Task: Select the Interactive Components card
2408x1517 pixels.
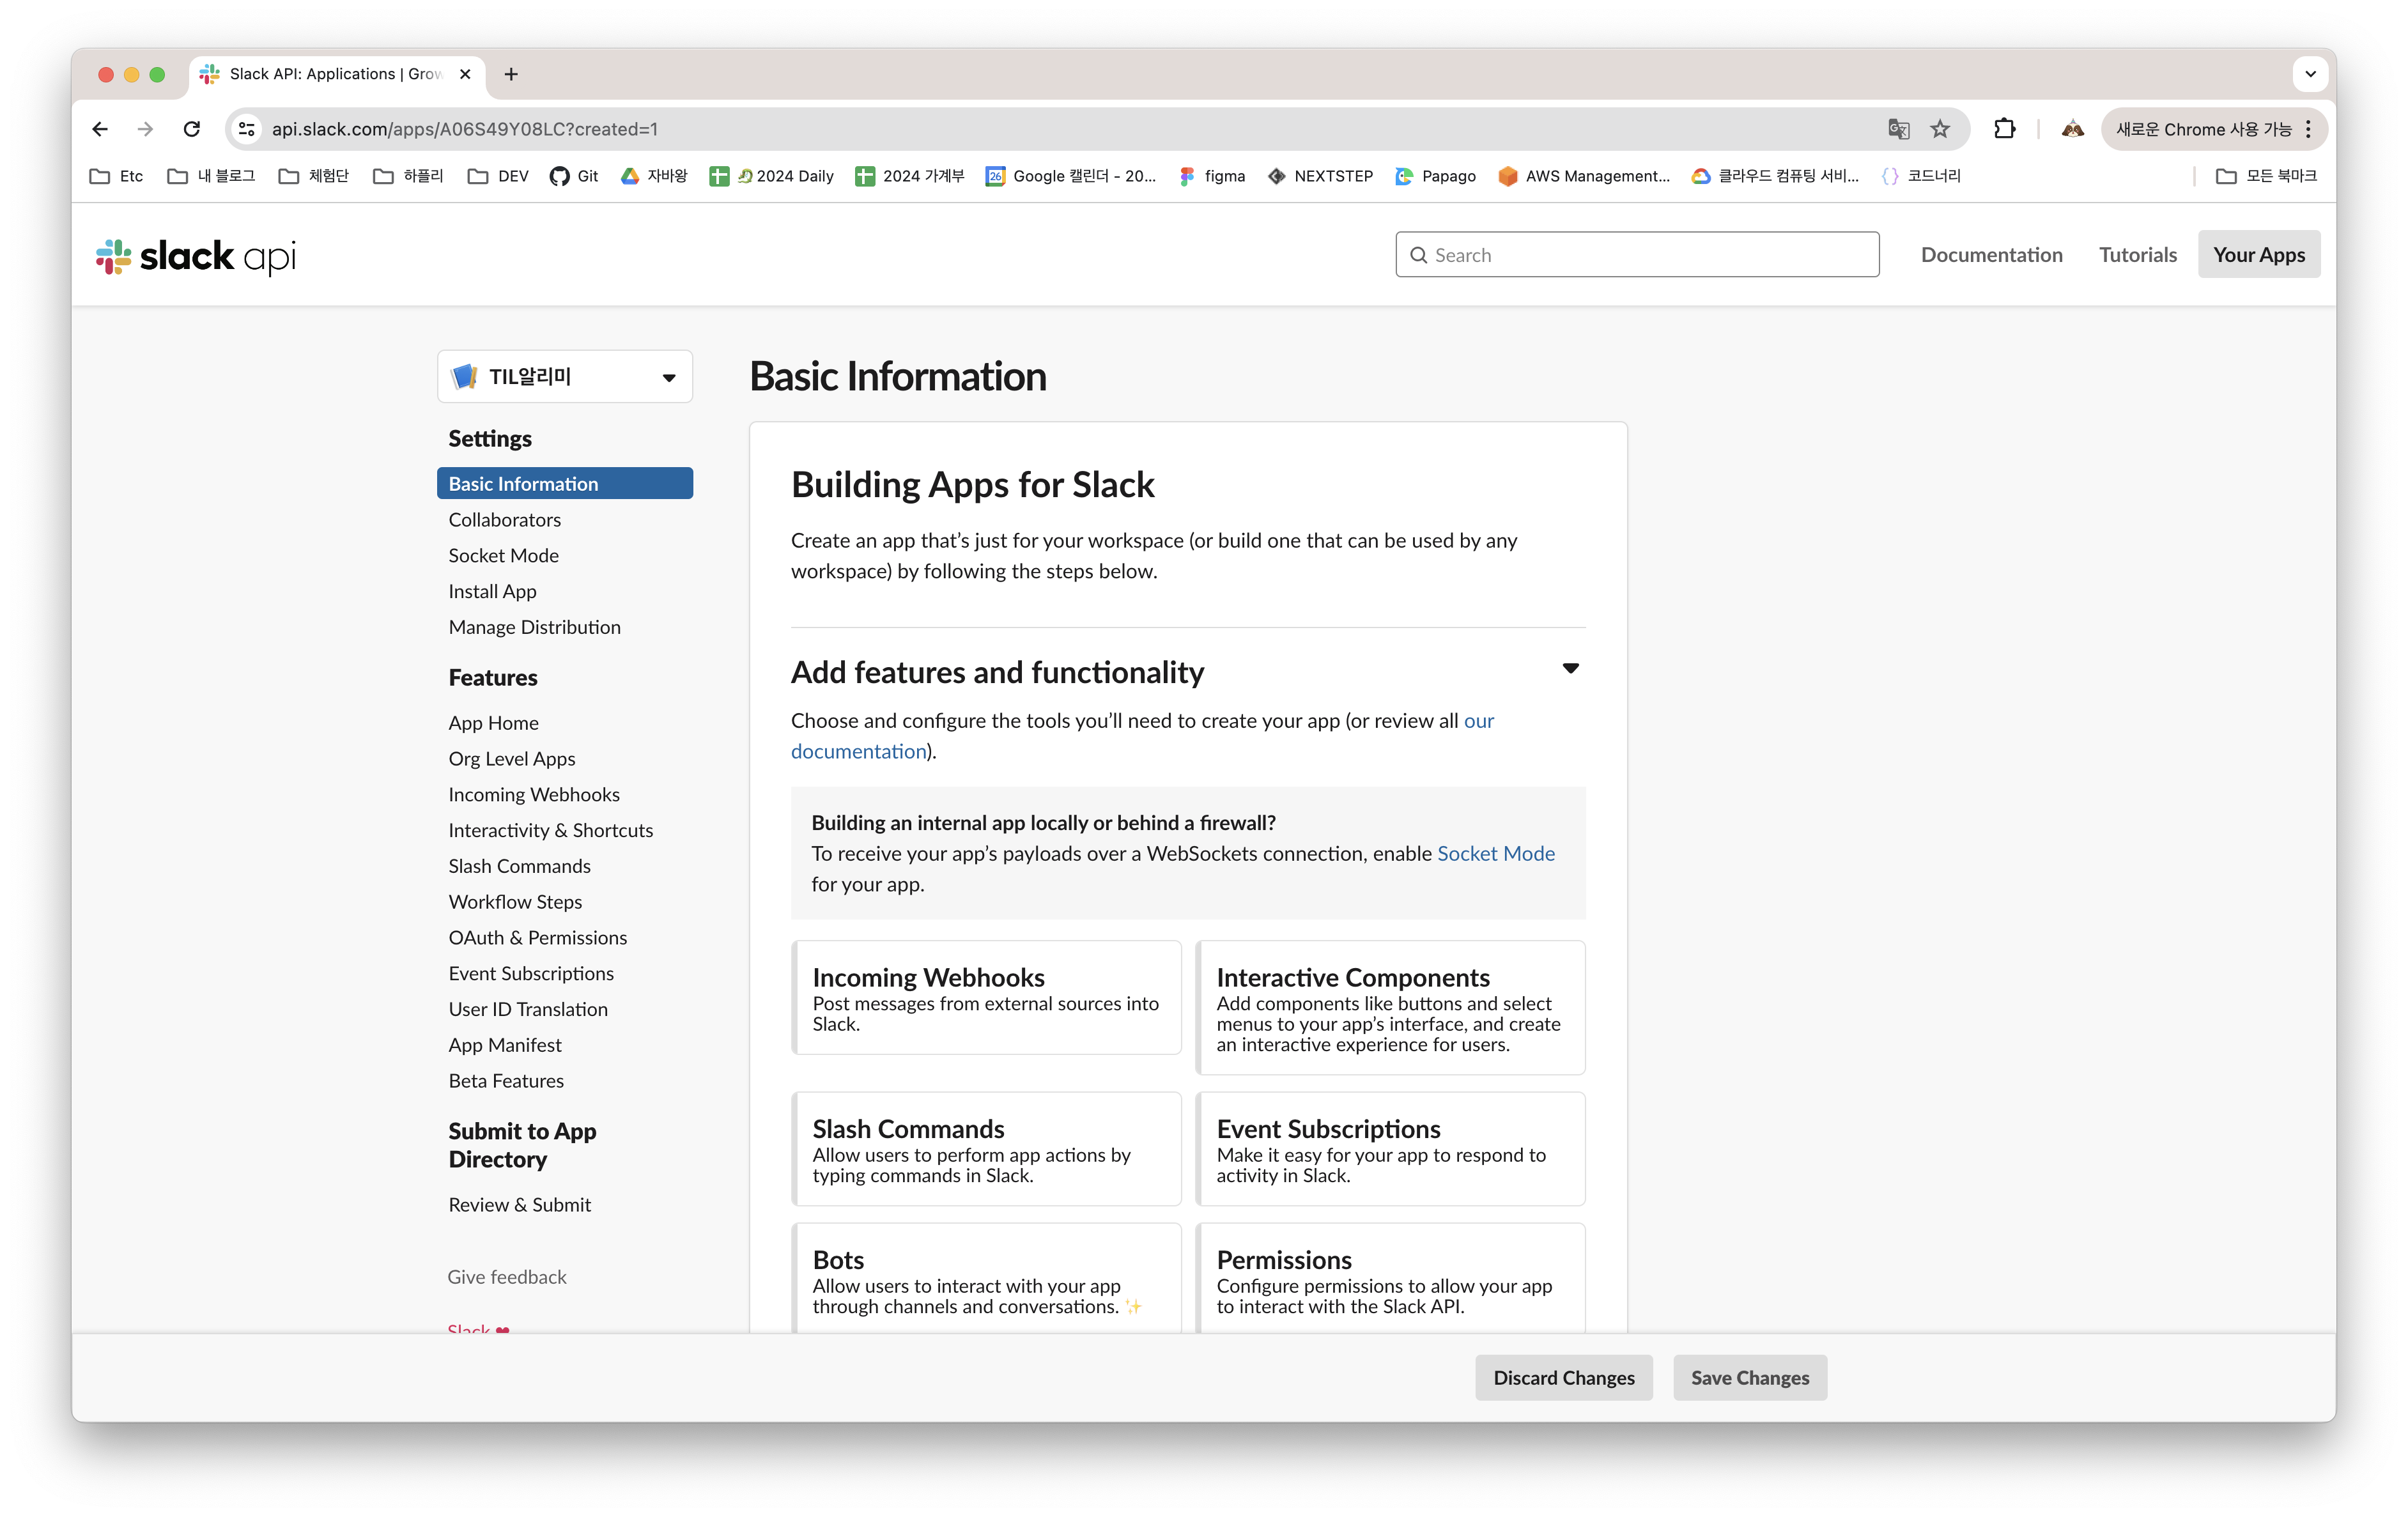Action: pos(1390,1008)
